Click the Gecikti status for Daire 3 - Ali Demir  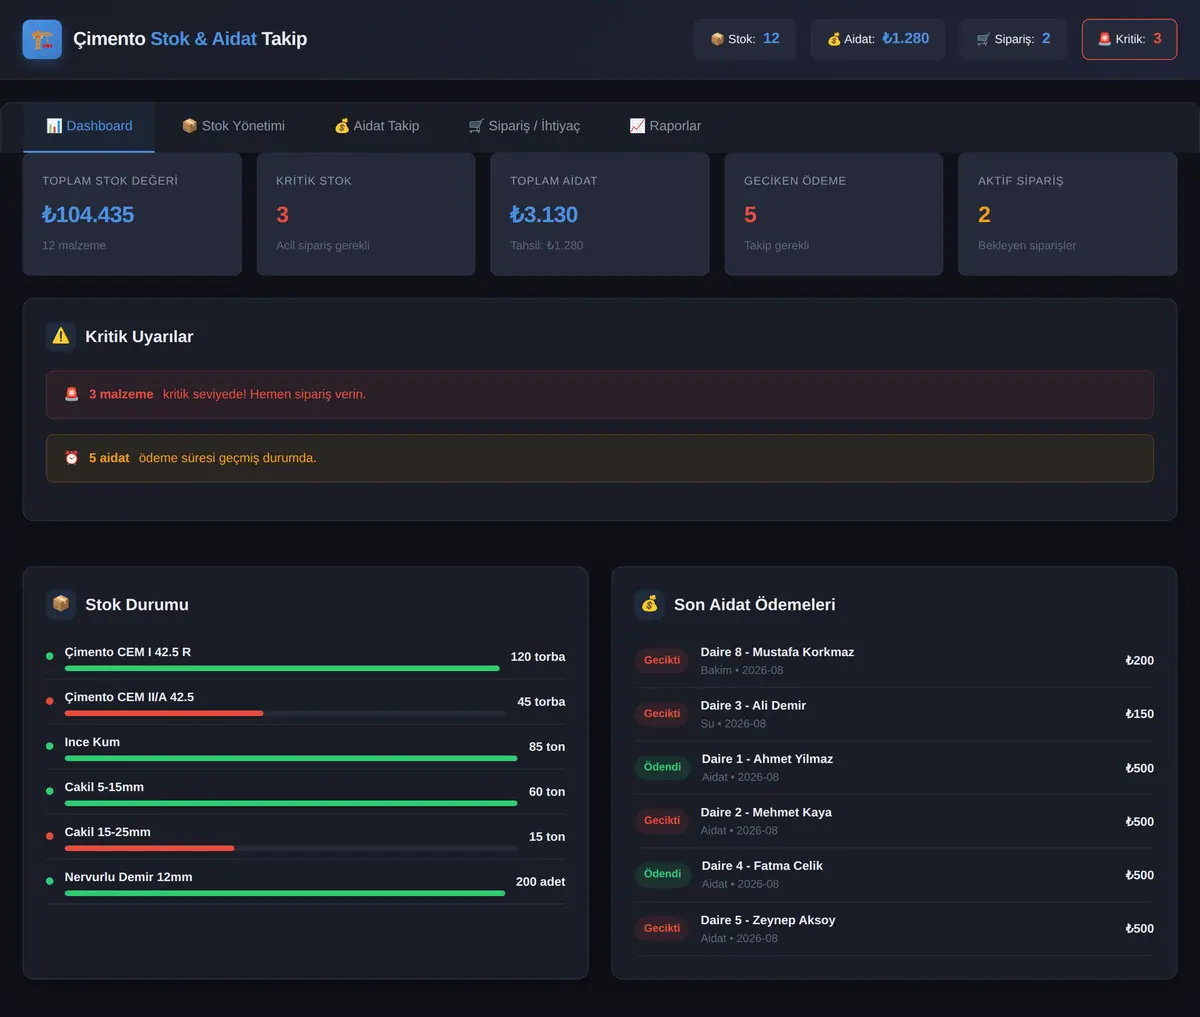click(x=662, y=714)
